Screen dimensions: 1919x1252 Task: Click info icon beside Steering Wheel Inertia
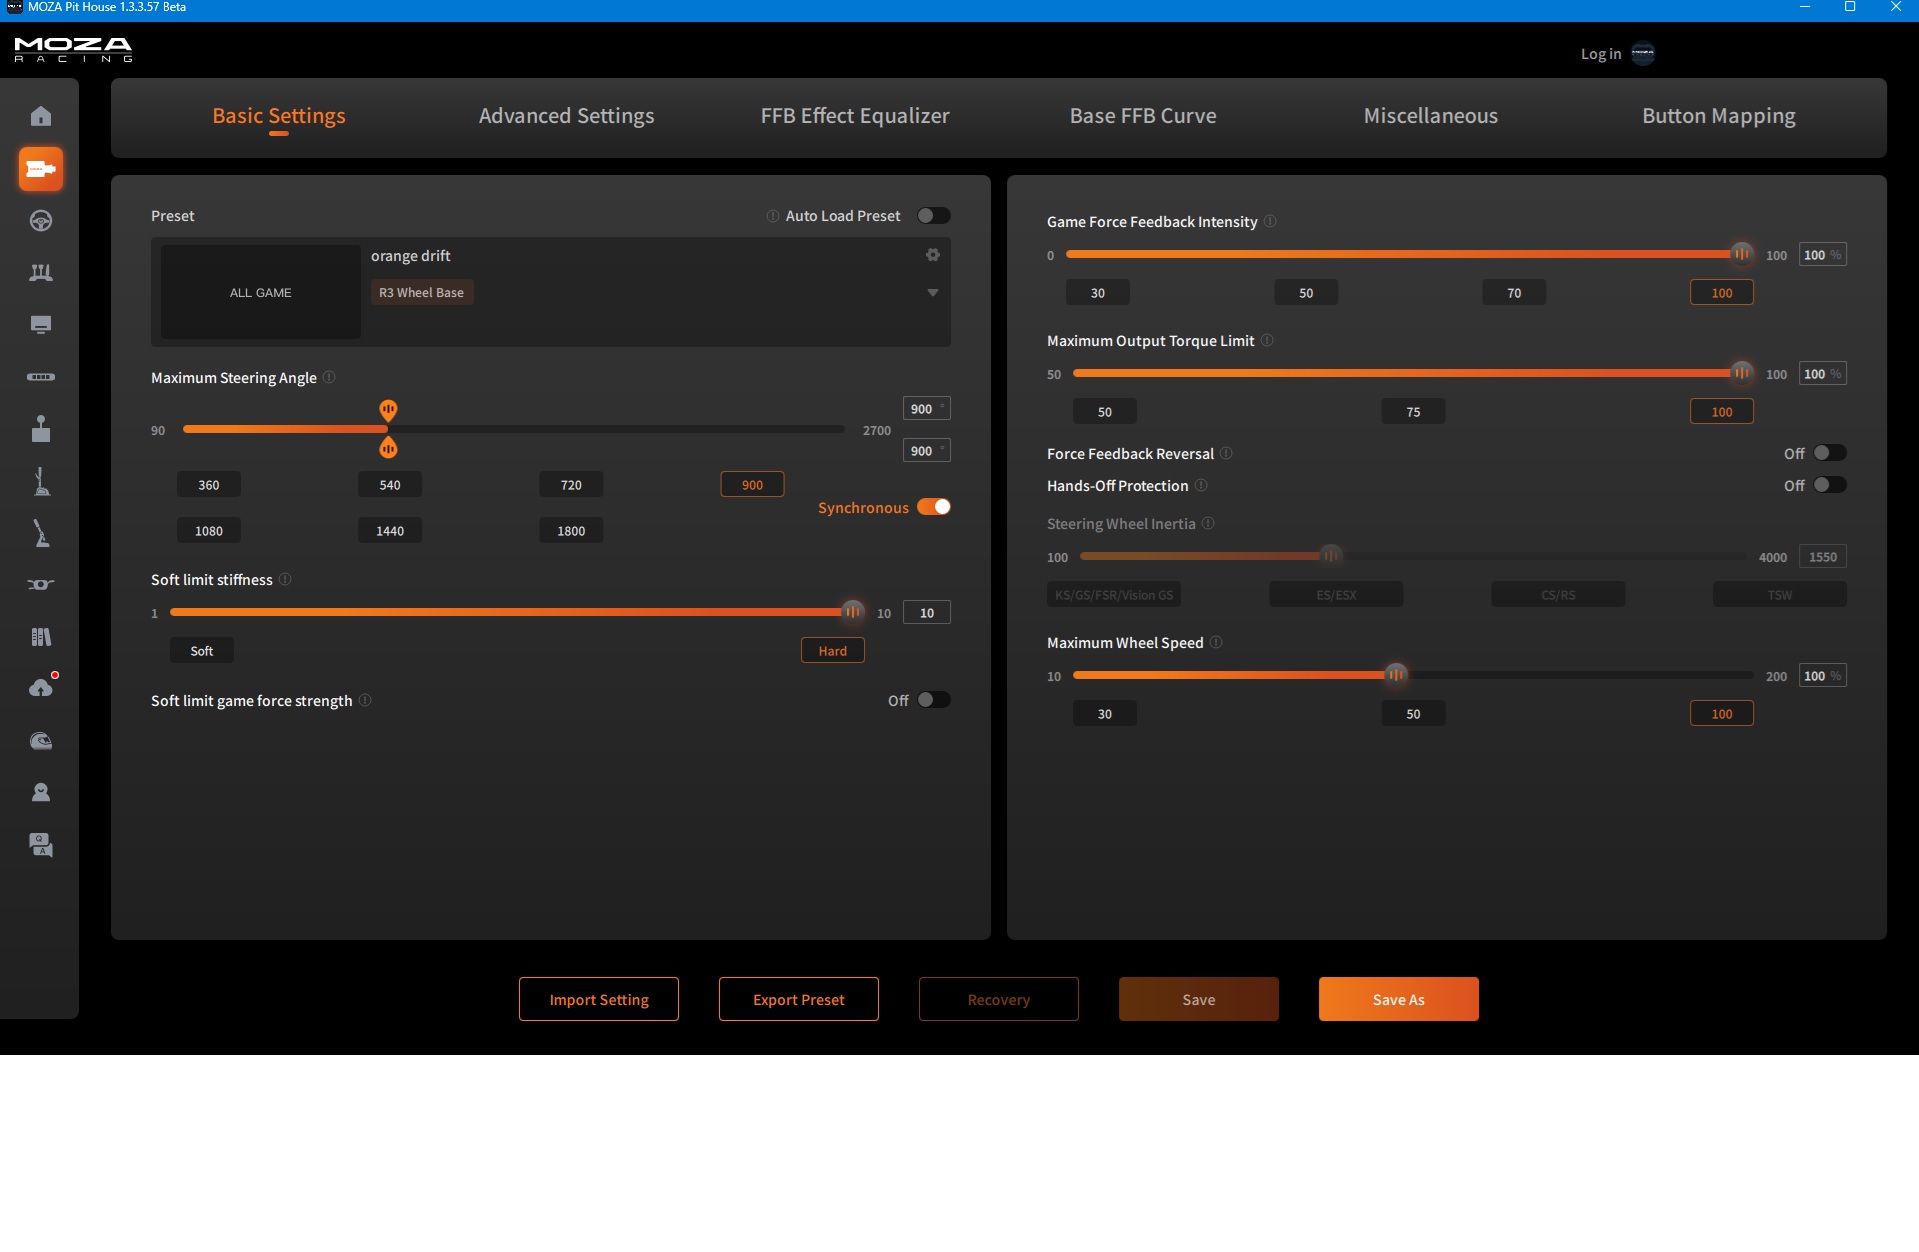pyautogui.click(x=1208, y=524)
